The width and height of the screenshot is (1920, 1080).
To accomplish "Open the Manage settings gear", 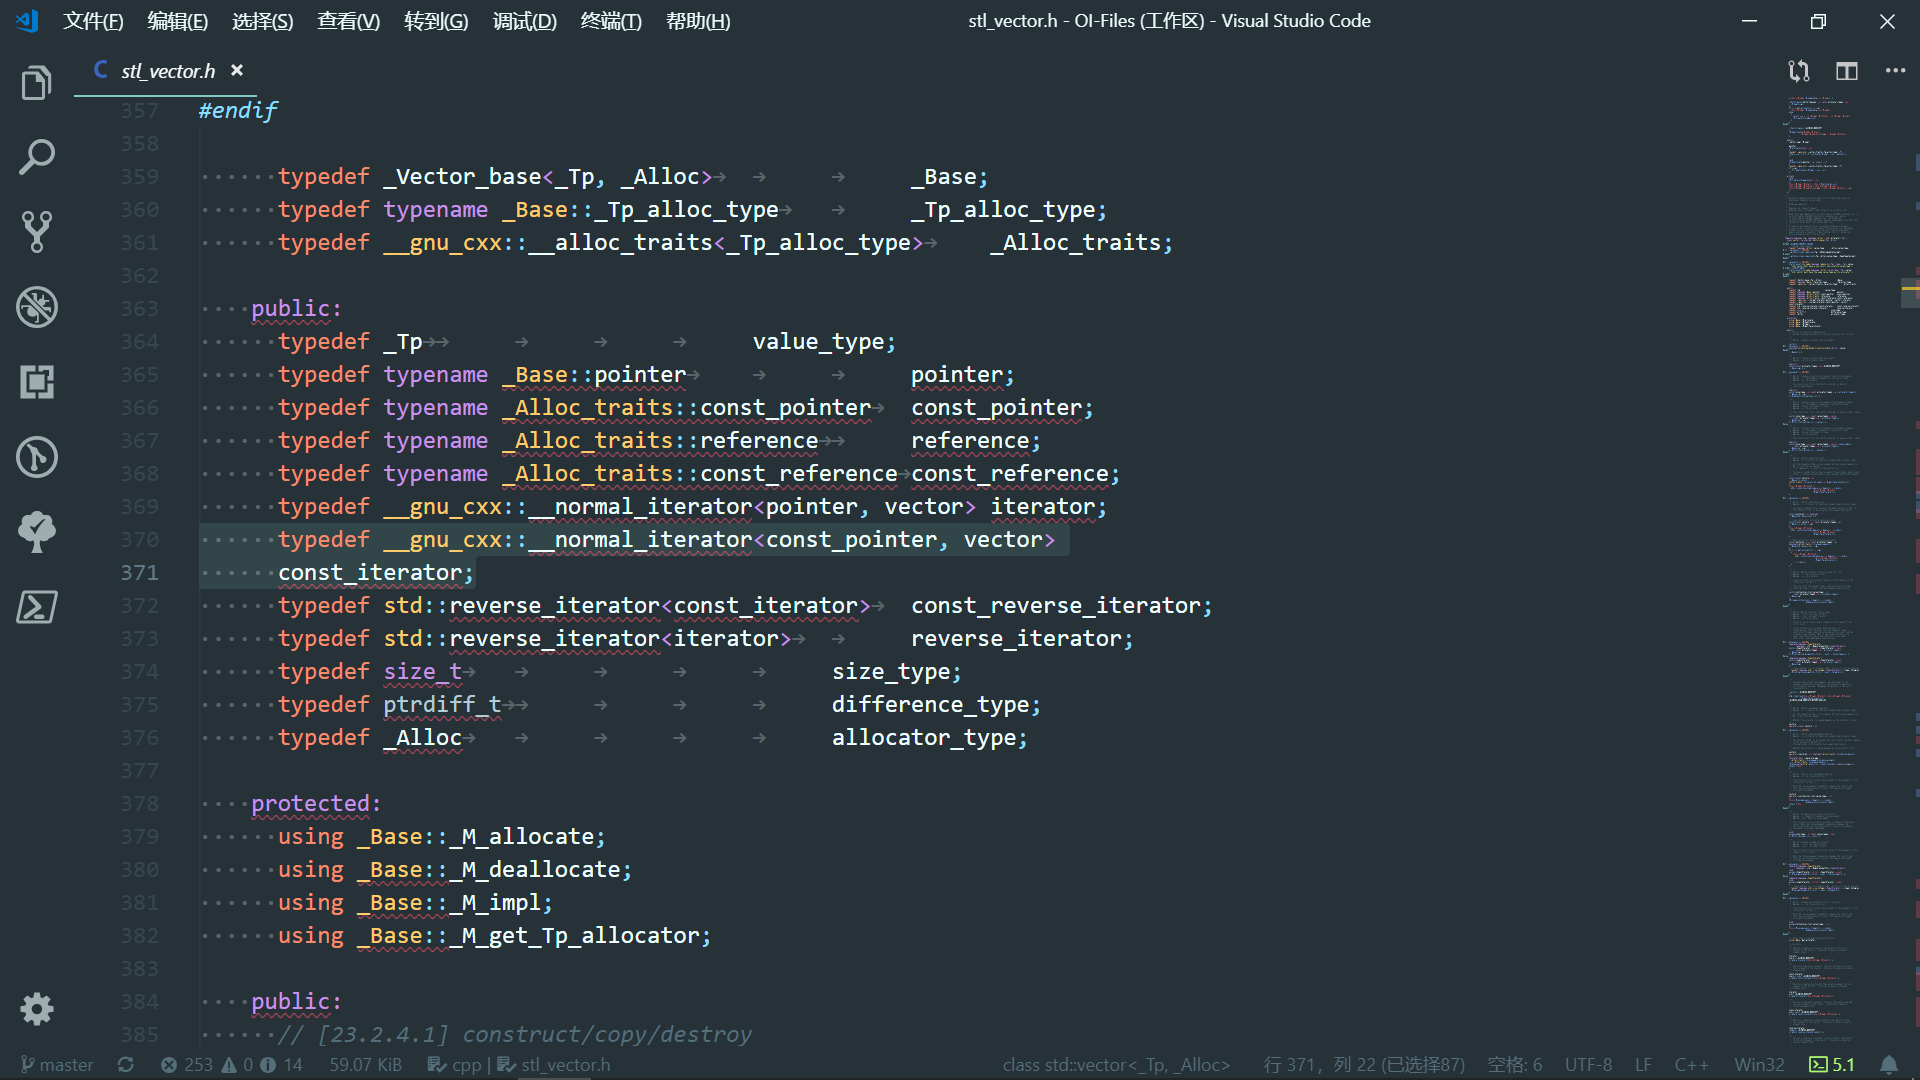I will pyautogui.click(x=36, y=1009).
